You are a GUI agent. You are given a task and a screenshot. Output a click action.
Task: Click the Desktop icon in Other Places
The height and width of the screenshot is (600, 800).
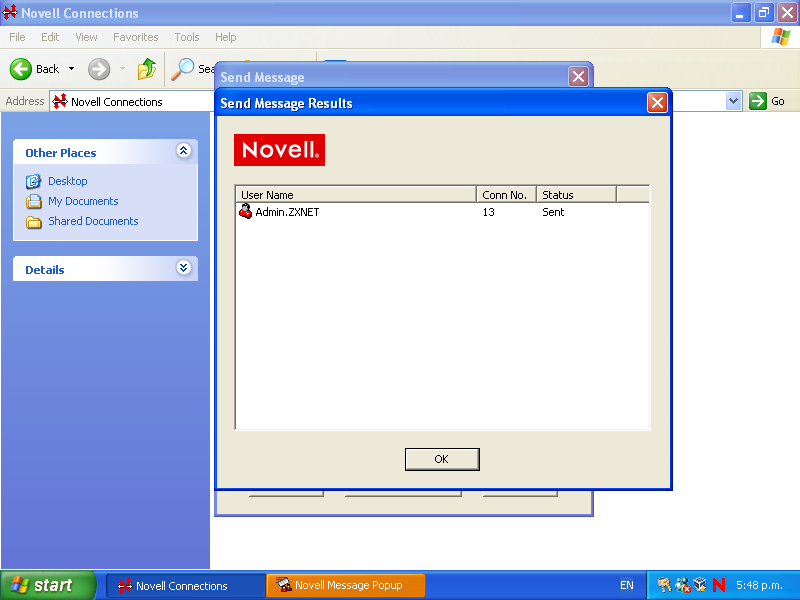point(34,181)
